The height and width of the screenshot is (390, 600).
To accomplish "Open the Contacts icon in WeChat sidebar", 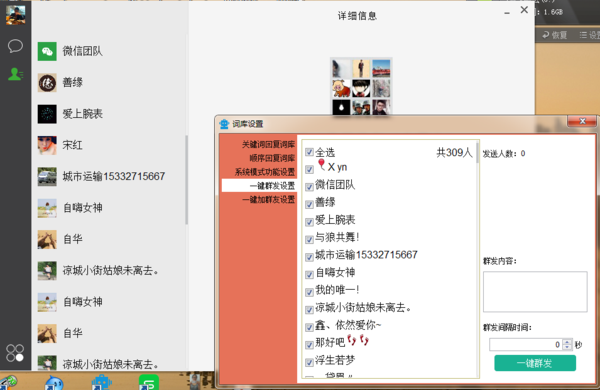I will [15, 74].
